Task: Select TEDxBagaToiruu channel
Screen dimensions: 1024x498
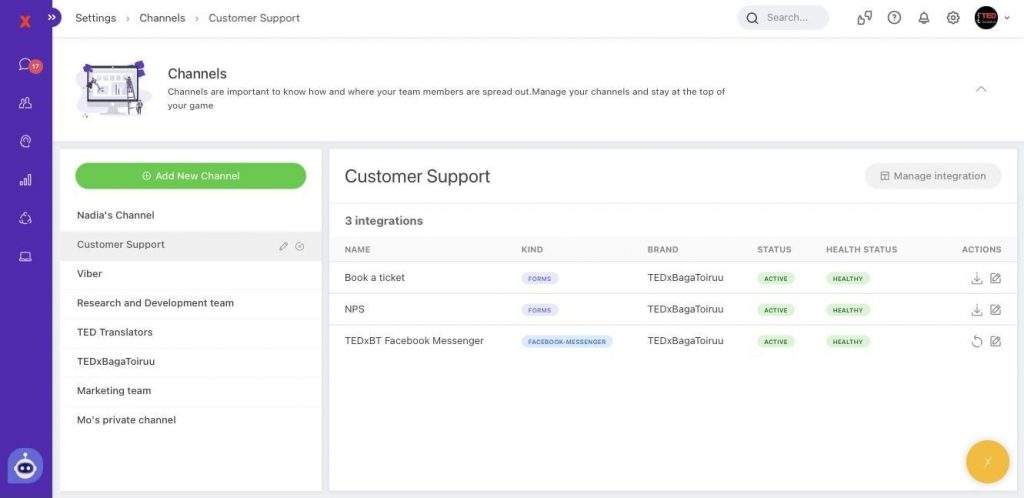Action: click(191, 362)
